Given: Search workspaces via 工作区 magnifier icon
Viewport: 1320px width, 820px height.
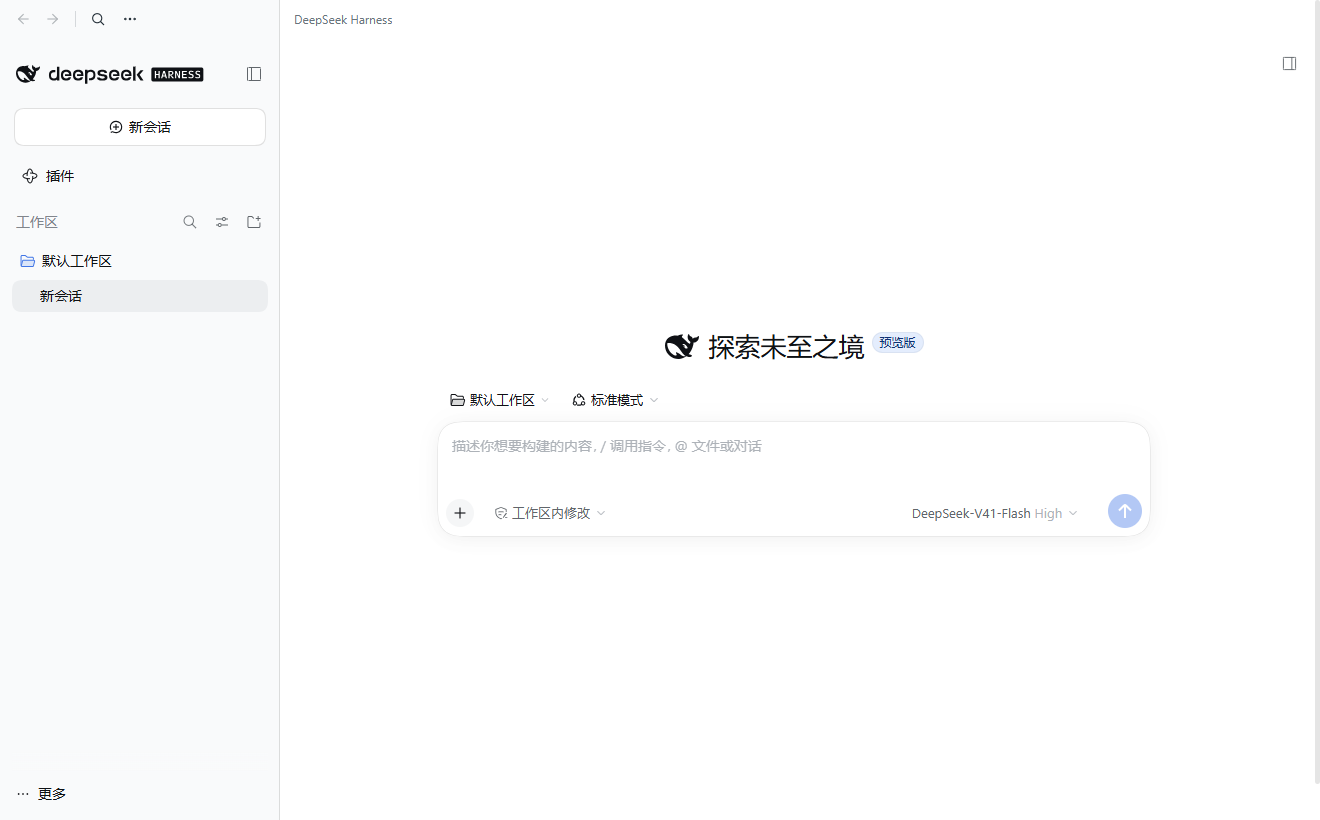Looking at the screenshot, I should (190, 222).
